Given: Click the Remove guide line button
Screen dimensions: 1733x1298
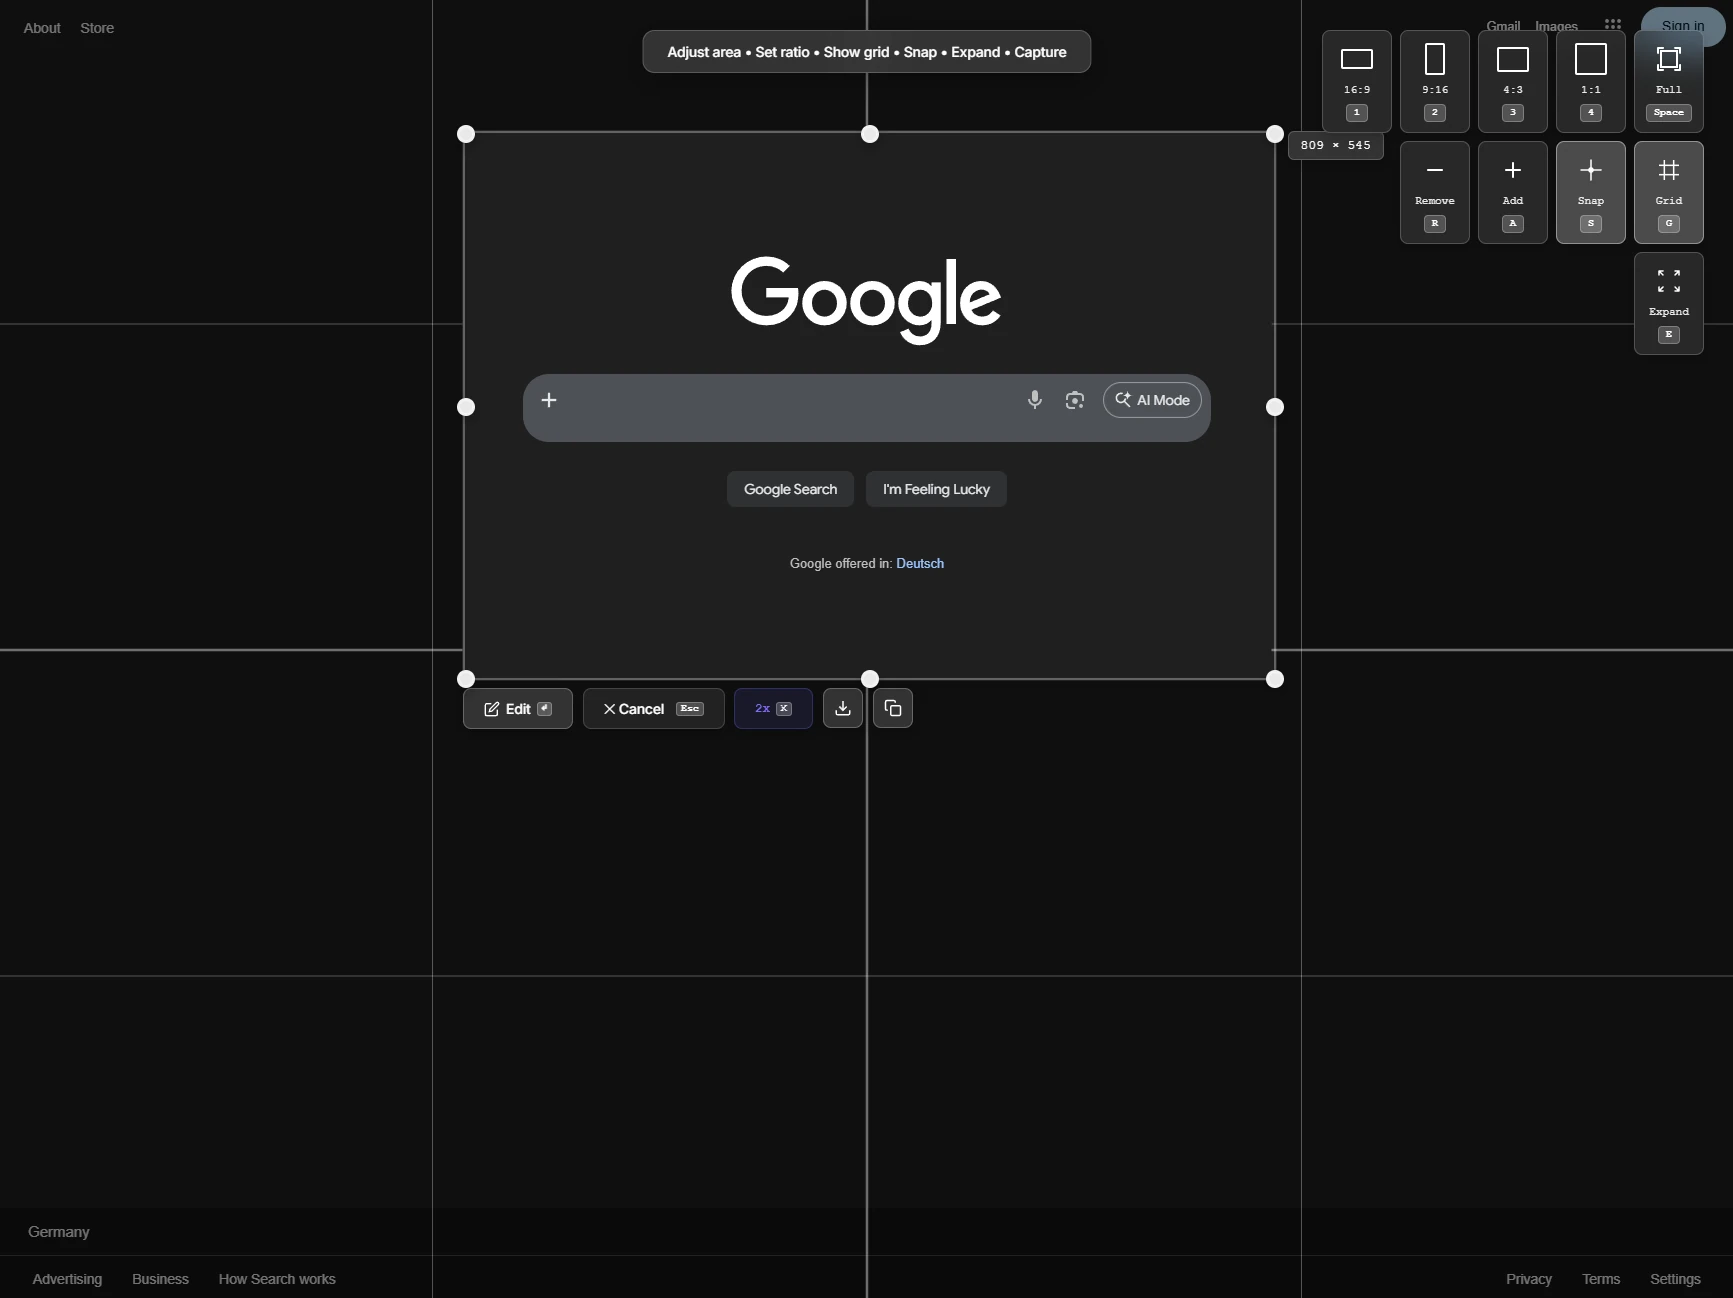Looking at the screenshot, I should [1434, 191].
